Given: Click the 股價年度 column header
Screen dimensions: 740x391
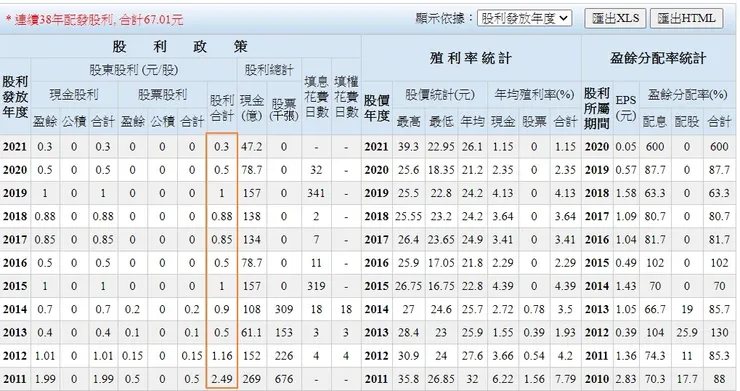Looking at the screenshot, I should coord(376,108).
